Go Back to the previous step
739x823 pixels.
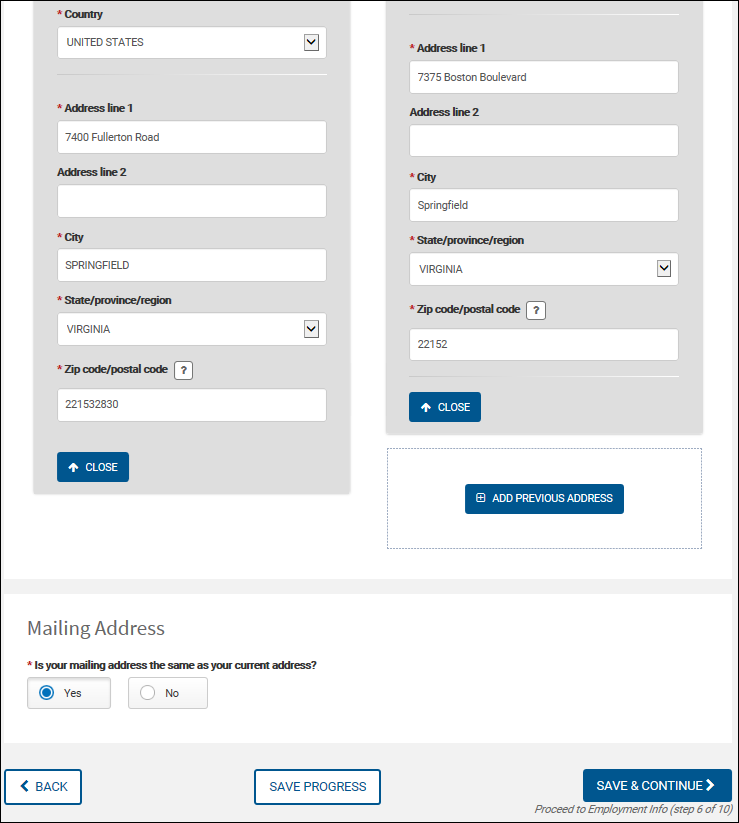pos(43,787)
